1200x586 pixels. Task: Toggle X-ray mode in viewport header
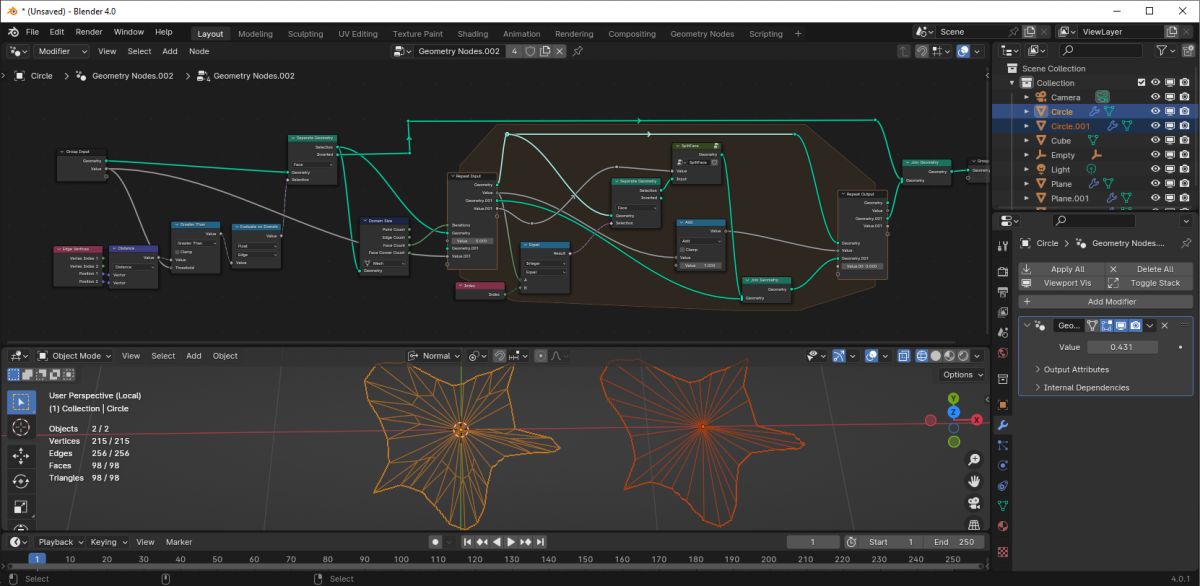point(906,355)
